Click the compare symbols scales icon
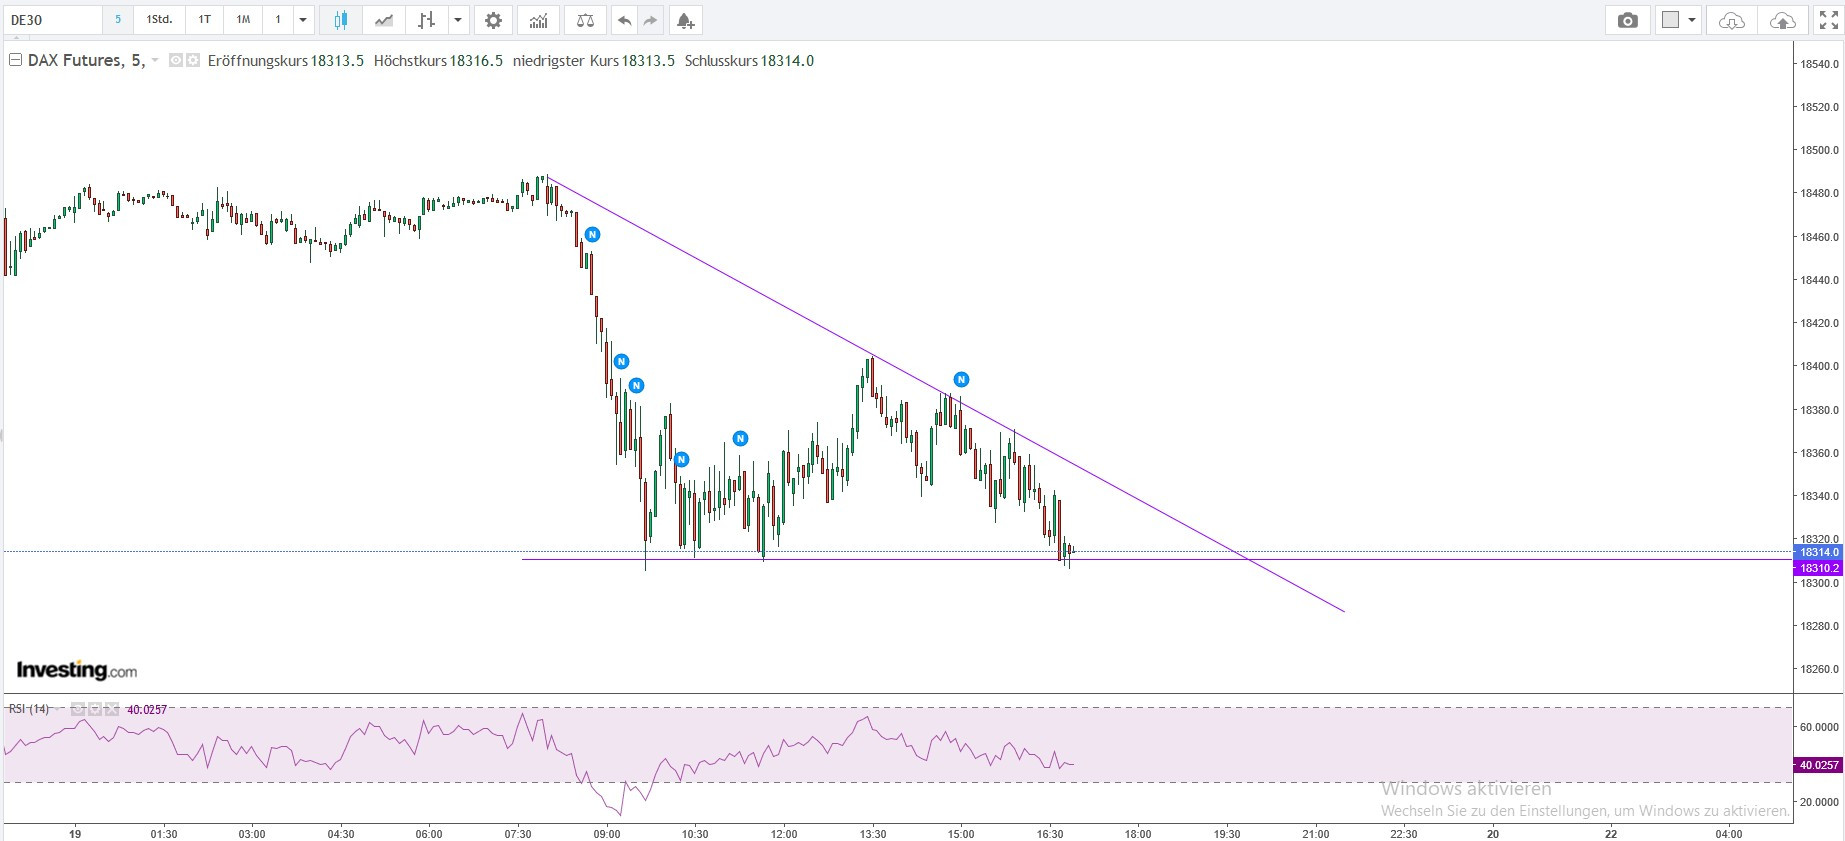Viewport: 1845px width, 841px height. 585,20
